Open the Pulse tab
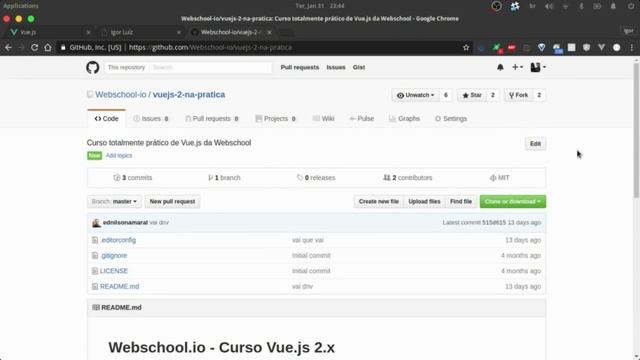 coord(362,119)
